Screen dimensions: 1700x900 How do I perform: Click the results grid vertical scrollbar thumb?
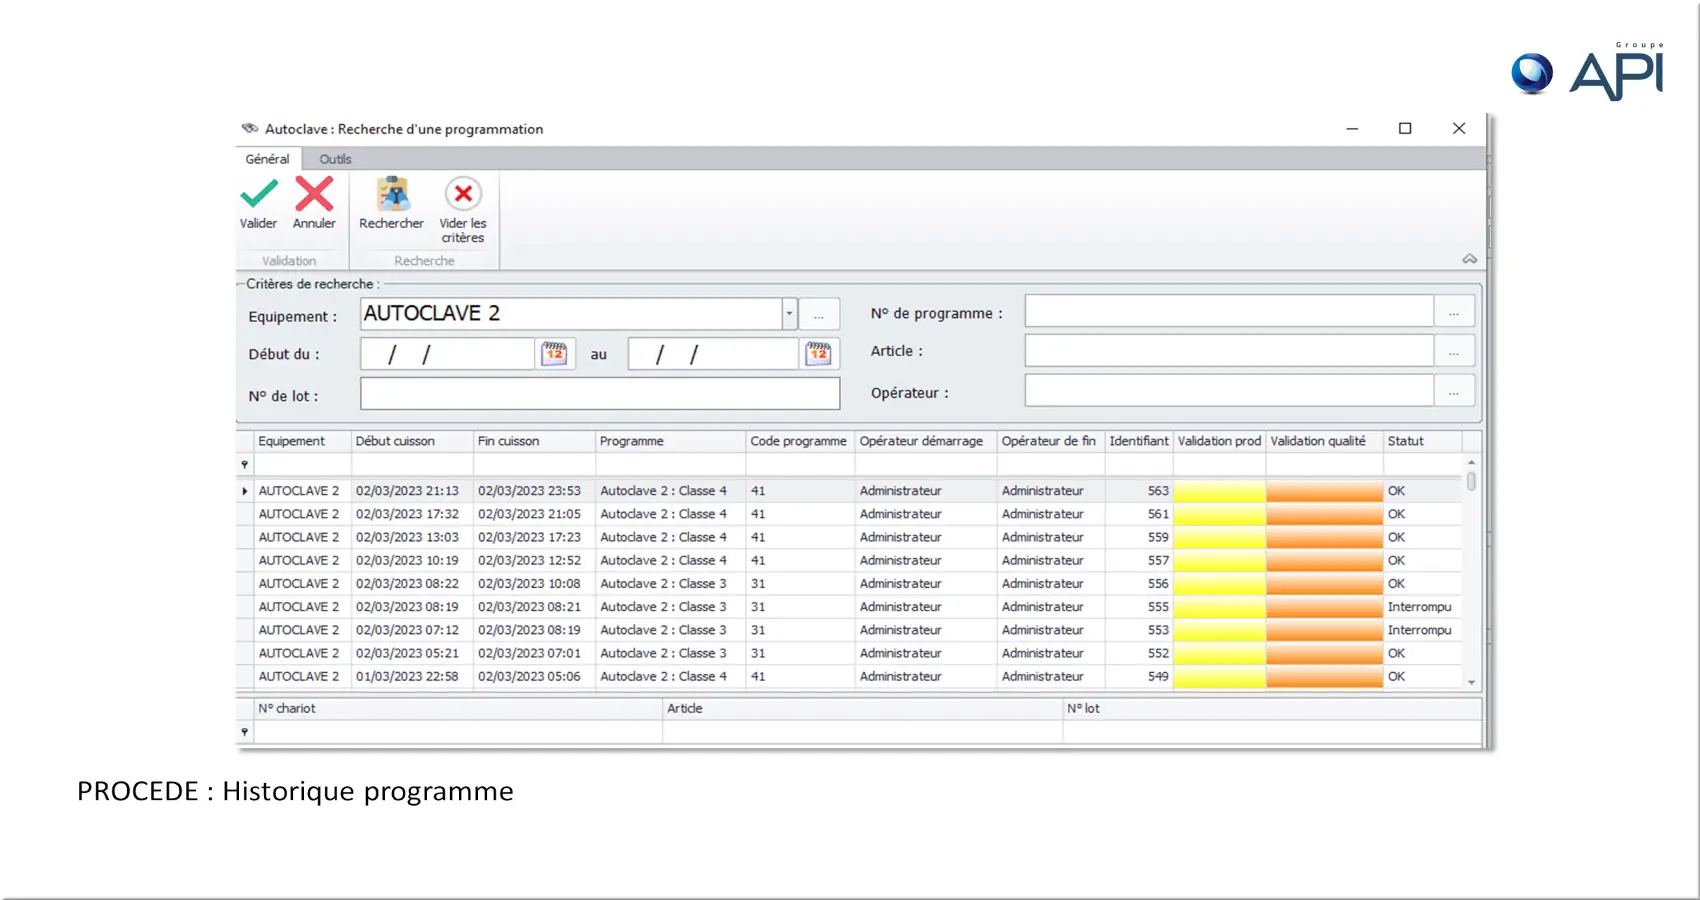pos(1471,481)
